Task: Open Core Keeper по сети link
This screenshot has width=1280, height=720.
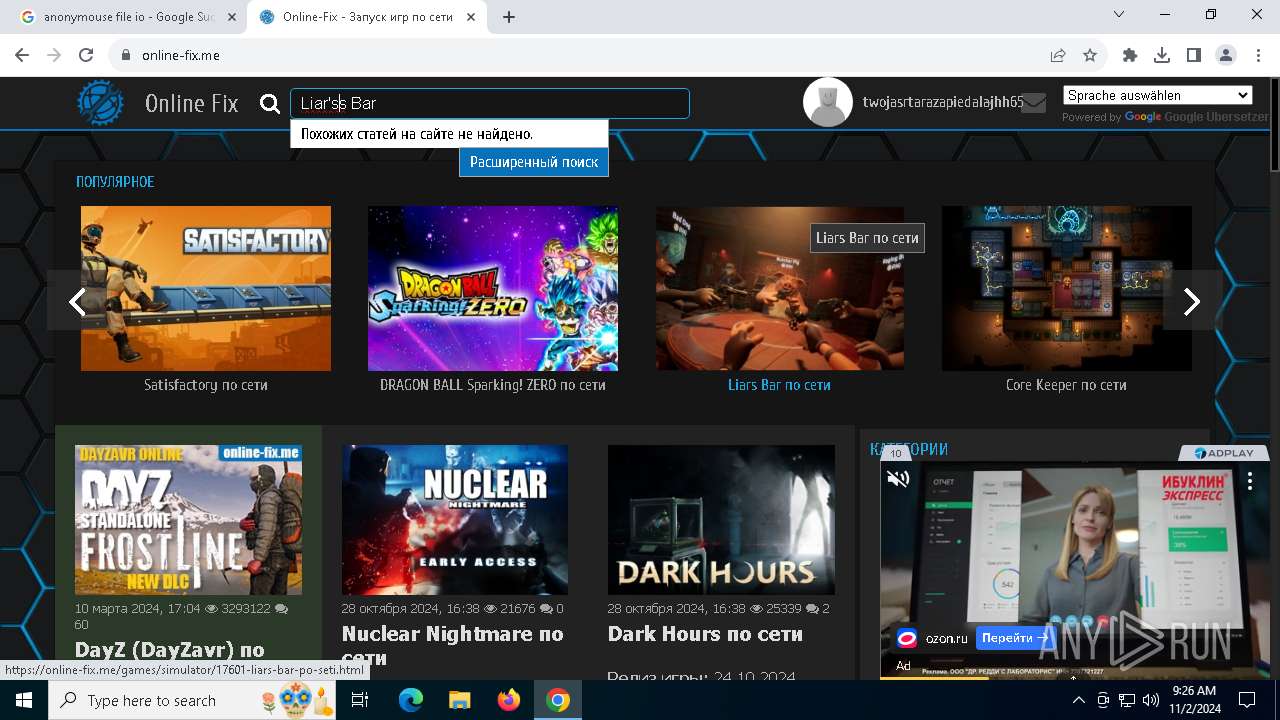Action: (1066, 385)
